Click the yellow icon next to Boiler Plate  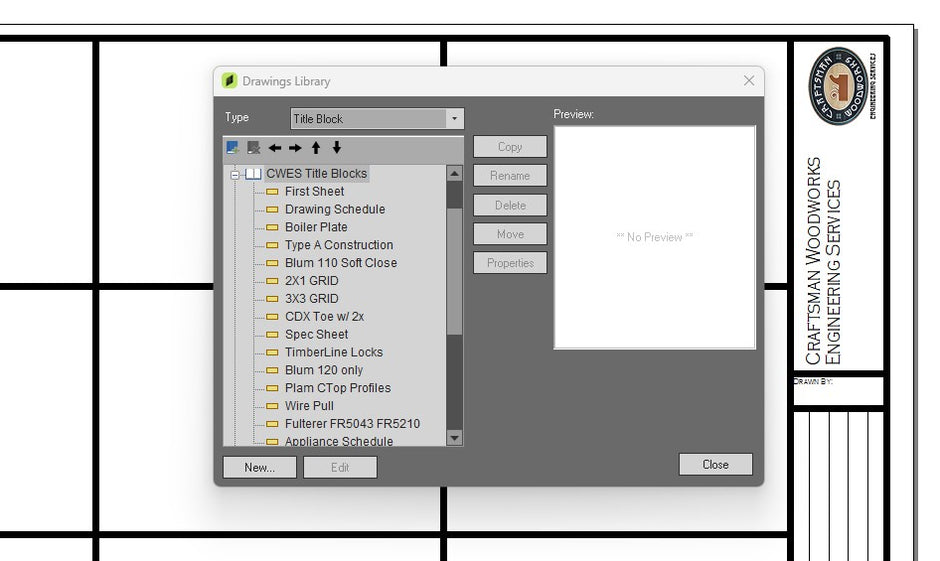272,228
